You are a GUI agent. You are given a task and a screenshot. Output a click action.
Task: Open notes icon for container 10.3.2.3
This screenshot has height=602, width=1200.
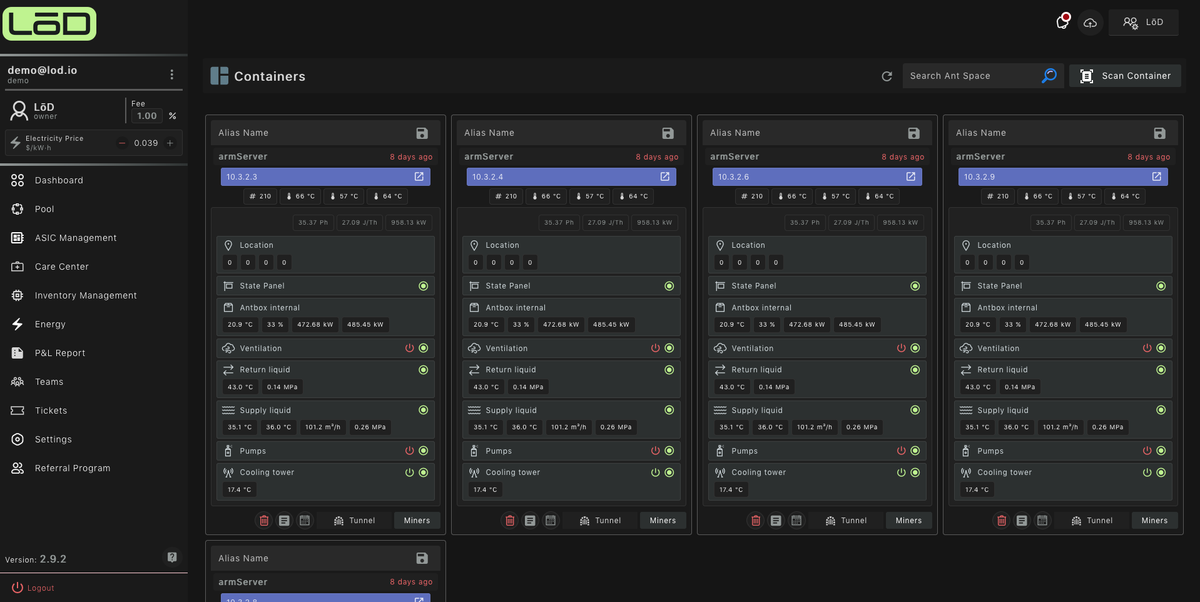tap(284, 520)
